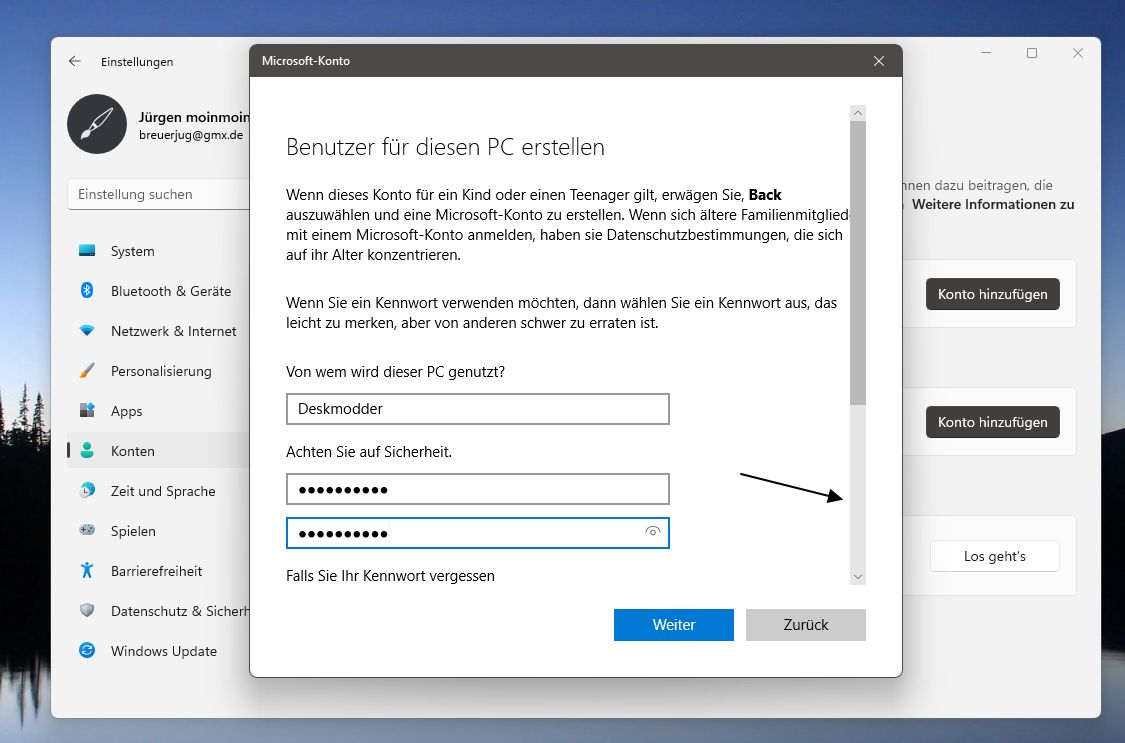
Task: Focus the first password field
Action: click(x=478, y=489)
